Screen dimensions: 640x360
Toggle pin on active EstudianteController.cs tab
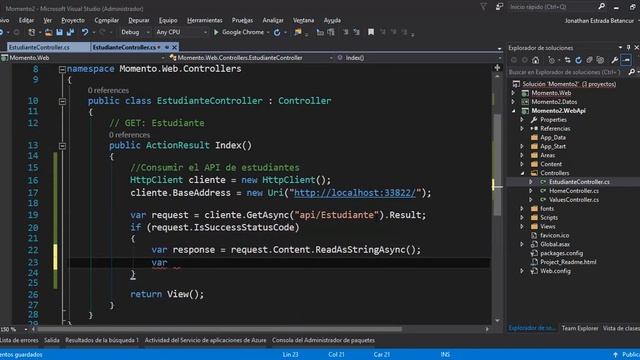[x=167, y=47]
